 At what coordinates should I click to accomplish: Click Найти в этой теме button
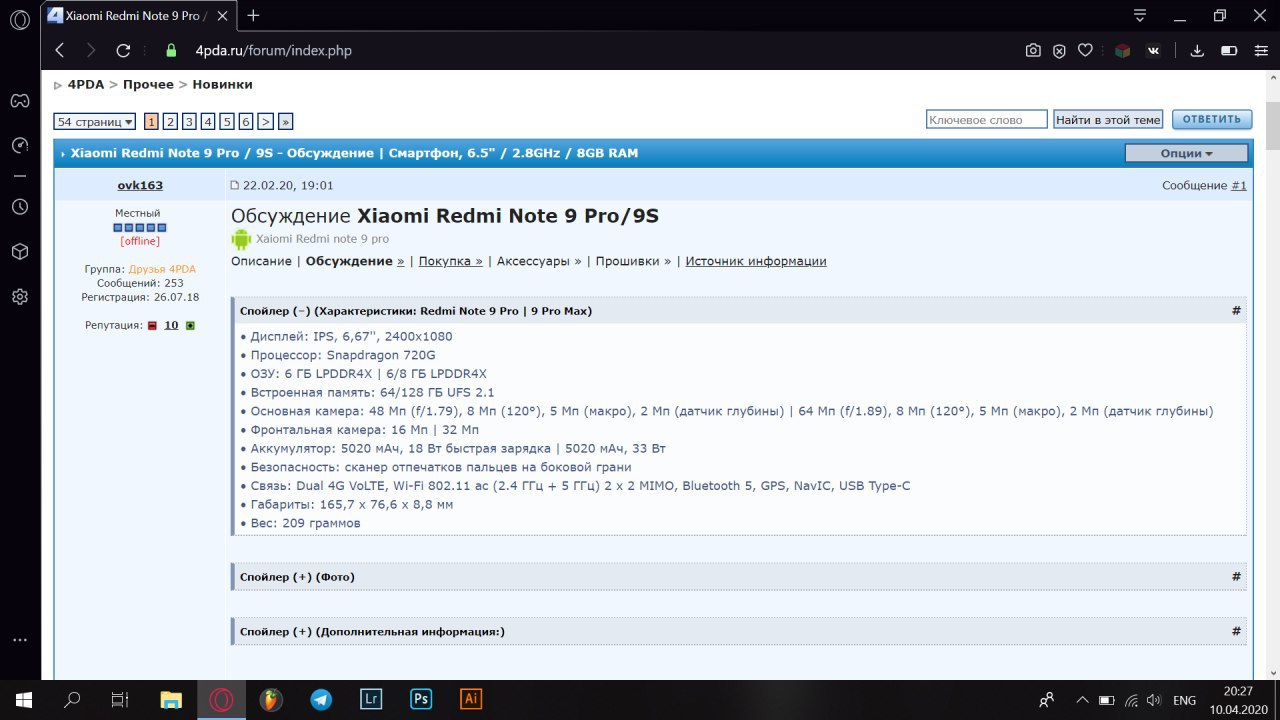click(x=1108, y=120)
